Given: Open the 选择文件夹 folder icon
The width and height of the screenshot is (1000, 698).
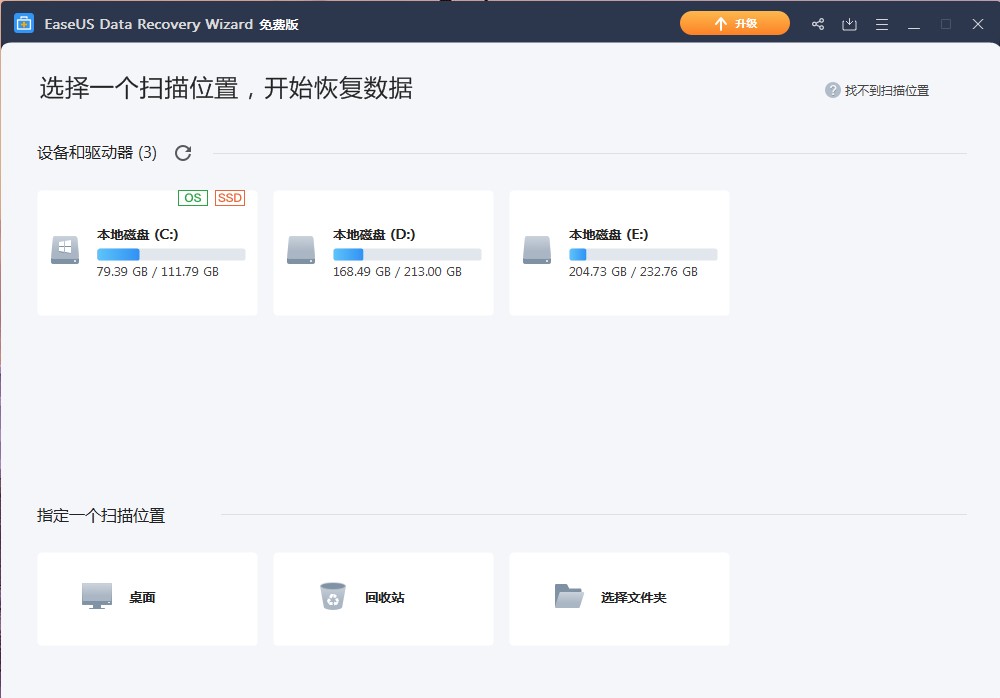Looking at the screenshot, I should click(x=569, y=596).
